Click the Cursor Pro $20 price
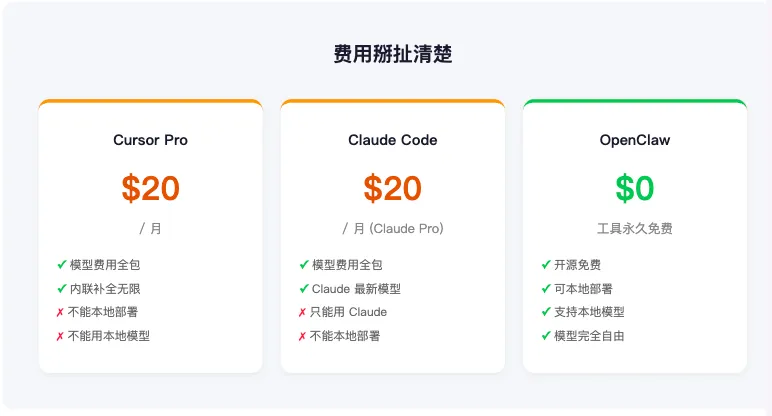 pyautogui.click(x=150, y=188)
